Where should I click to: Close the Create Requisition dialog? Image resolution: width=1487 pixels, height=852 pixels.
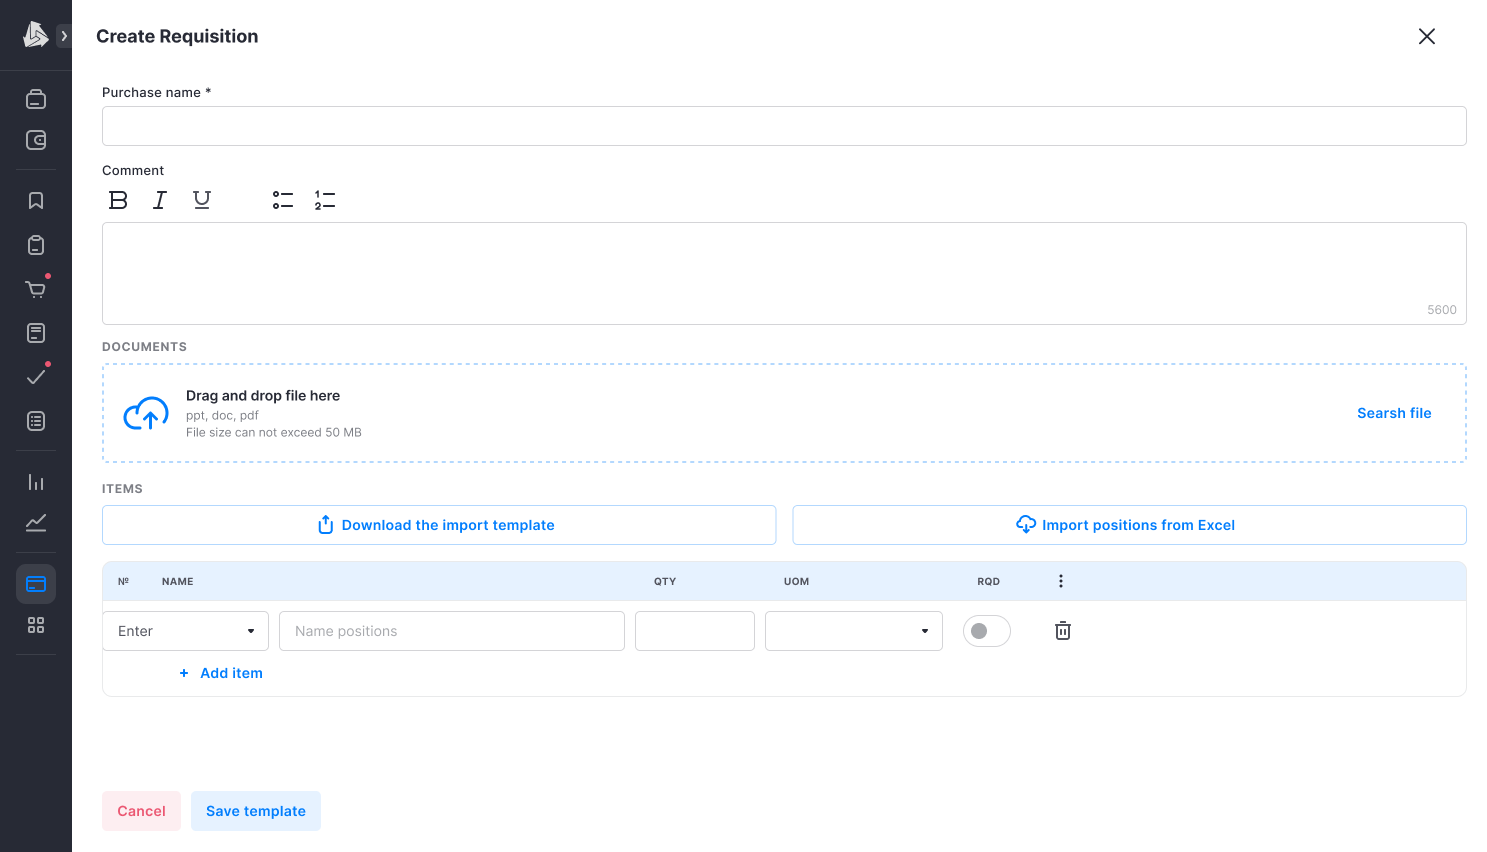(x=1427, y=36)
